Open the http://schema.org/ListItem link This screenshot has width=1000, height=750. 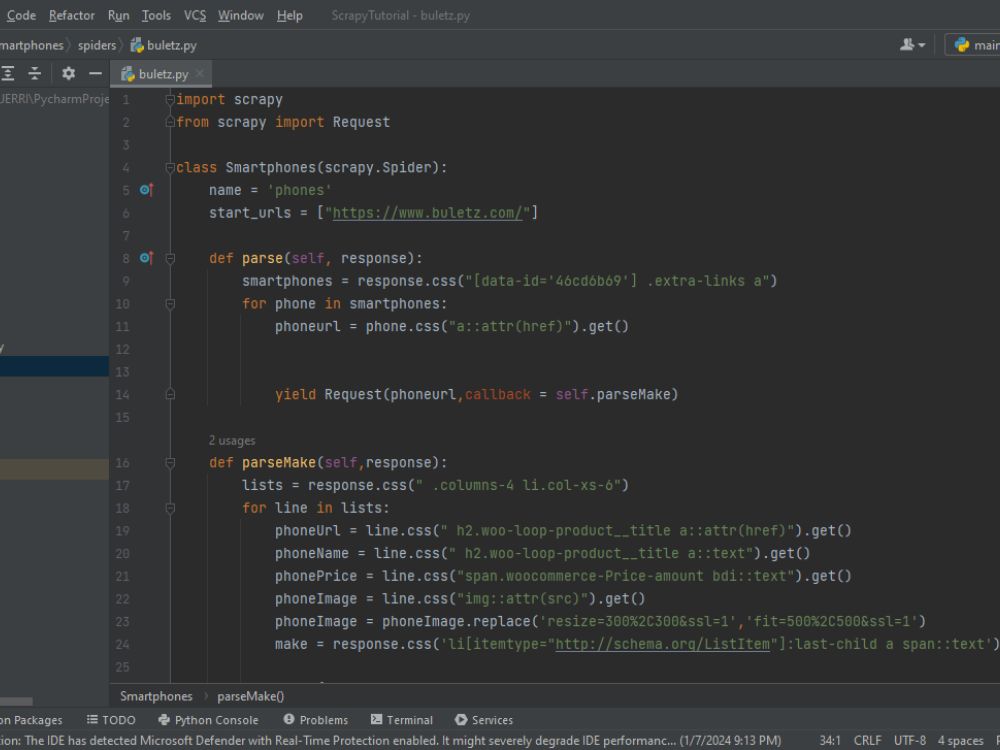(663, 644)
